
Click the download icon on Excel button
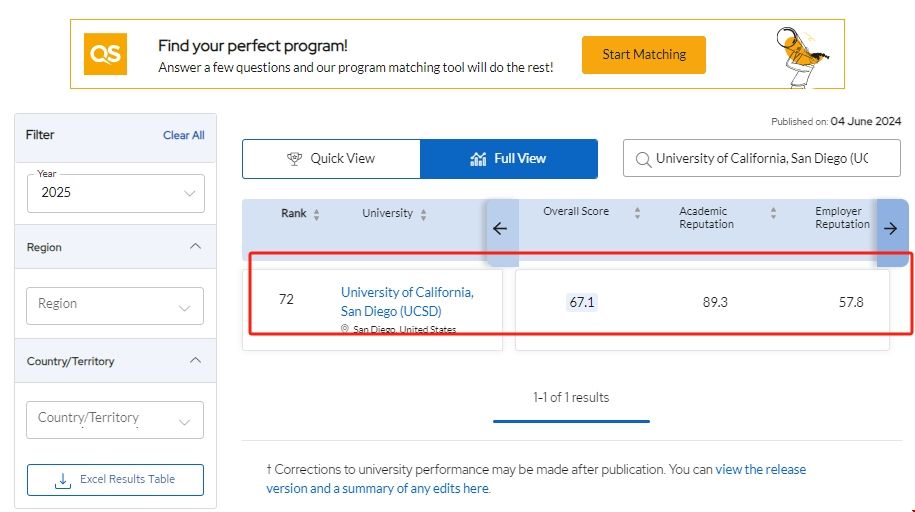(x=63, y=480)
